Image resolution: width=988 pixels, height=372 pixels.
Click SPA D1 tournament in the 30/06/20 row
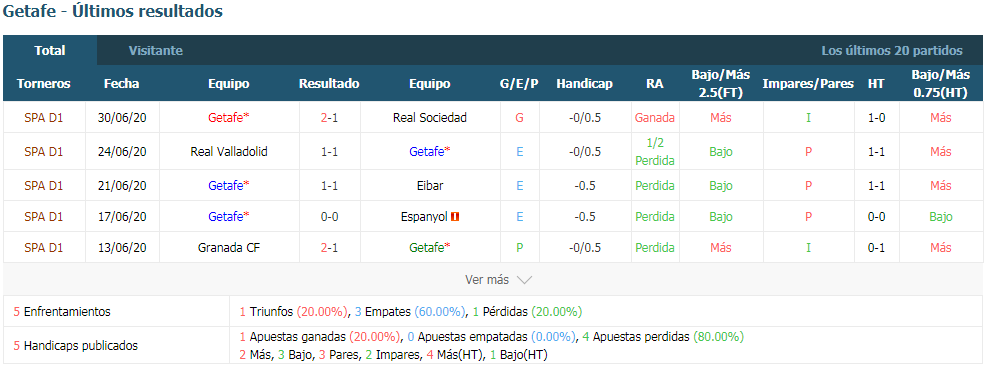pos(43,117)
